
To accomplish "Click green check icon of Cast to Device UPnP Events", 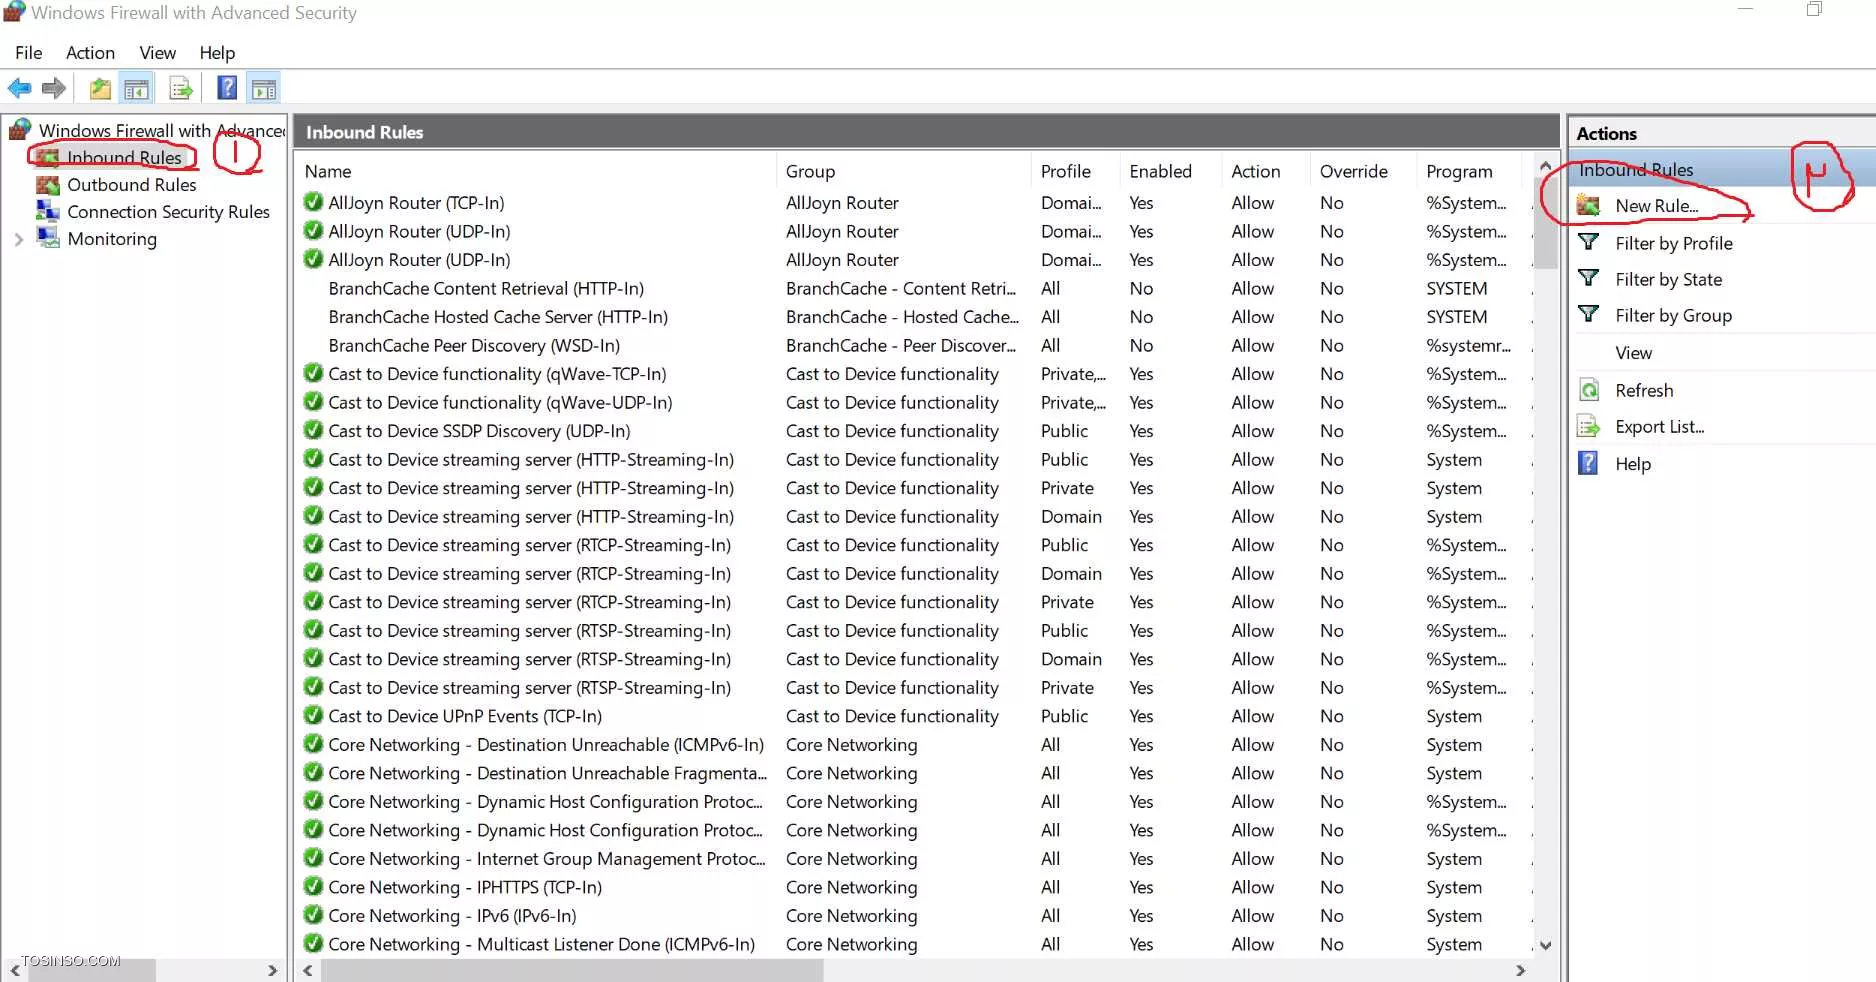I will 313,715.
